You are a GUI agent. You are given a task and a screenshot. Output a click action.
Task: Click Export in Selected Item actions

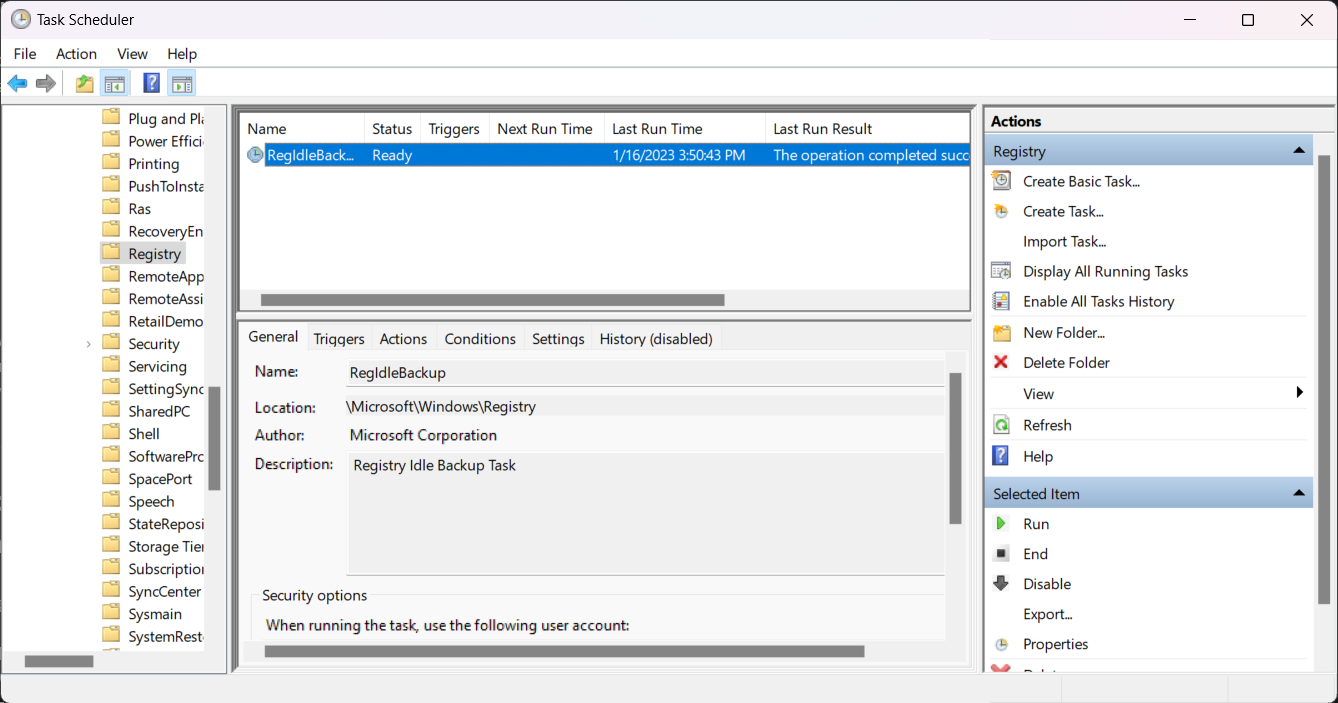coord(1047,614)
